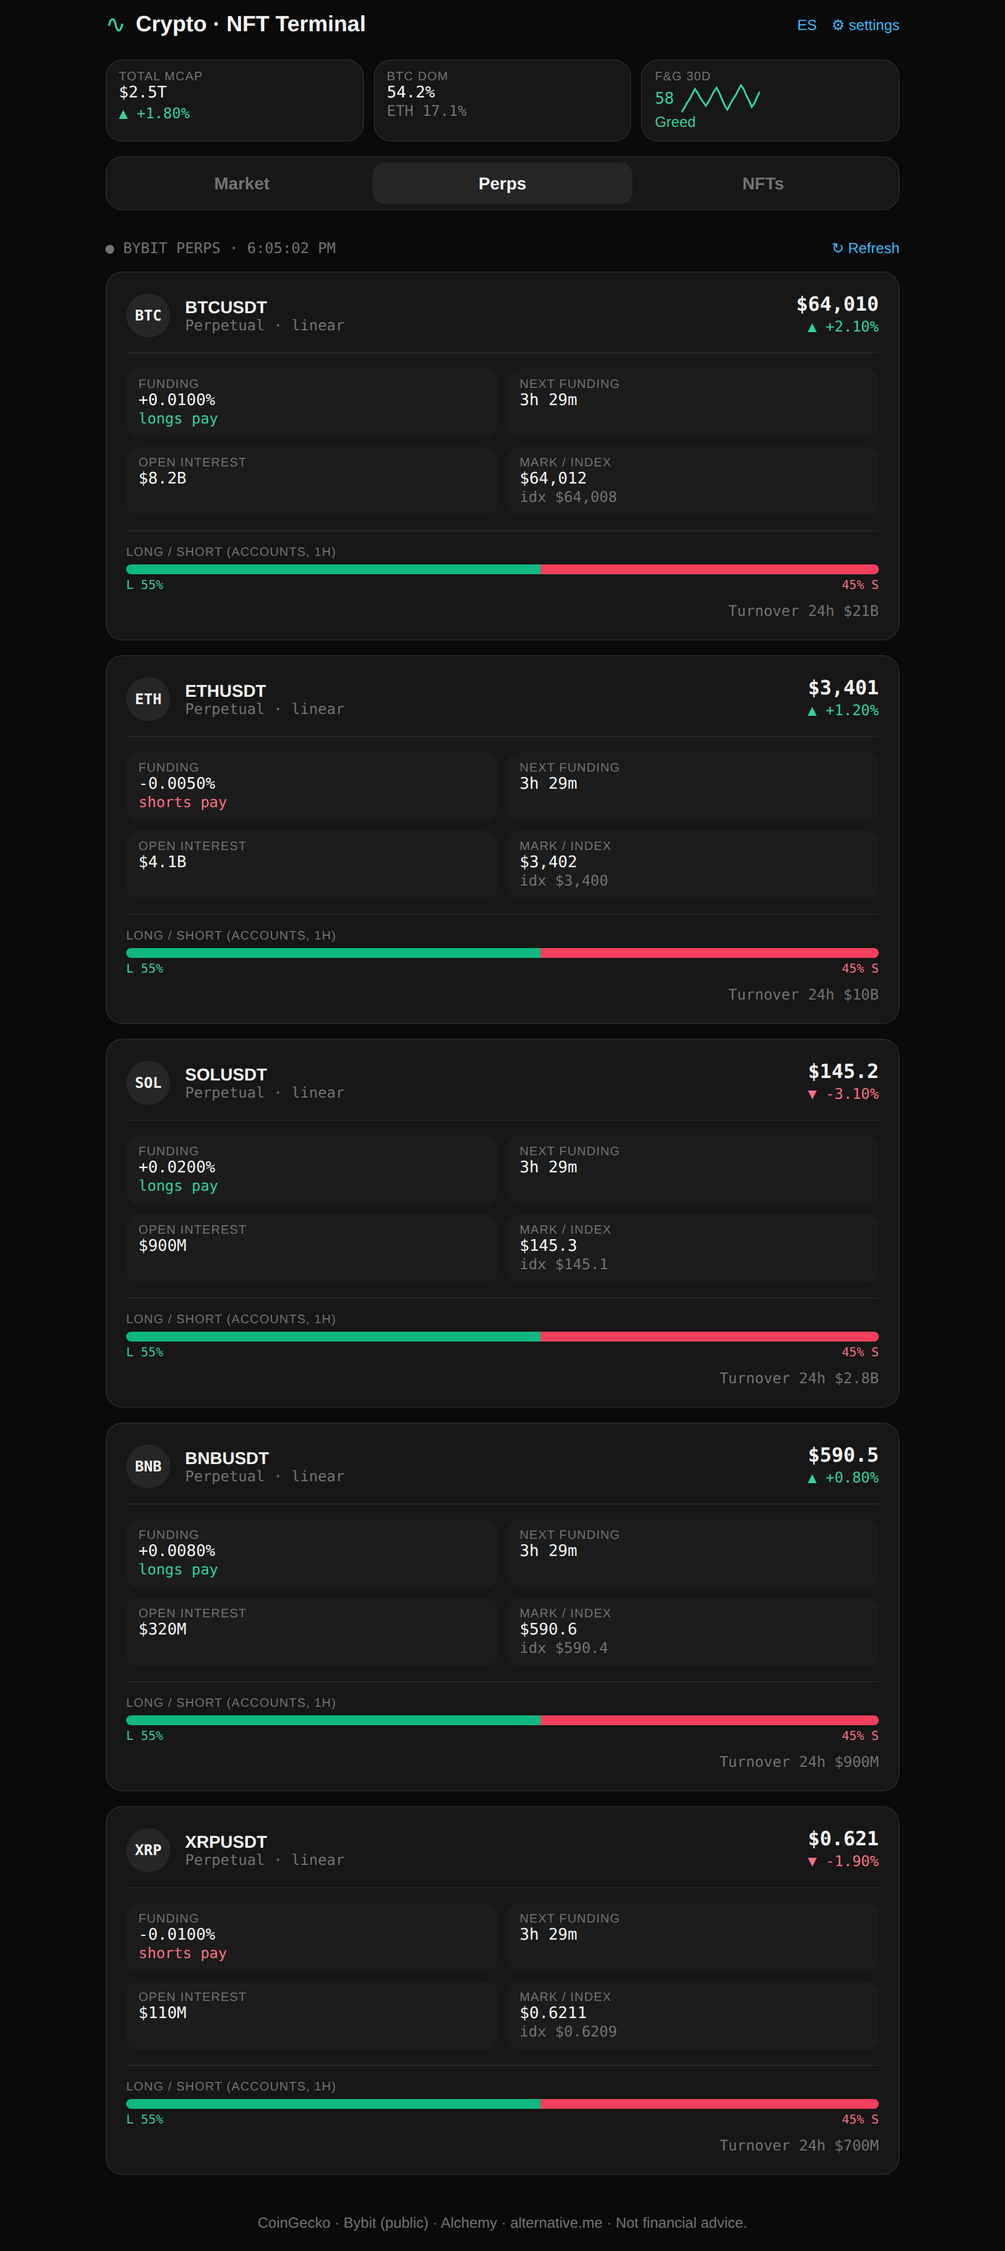This screenshot has height=2251, width=1005.
Task: Switch language with the ES link
Action: coord(807,25)
